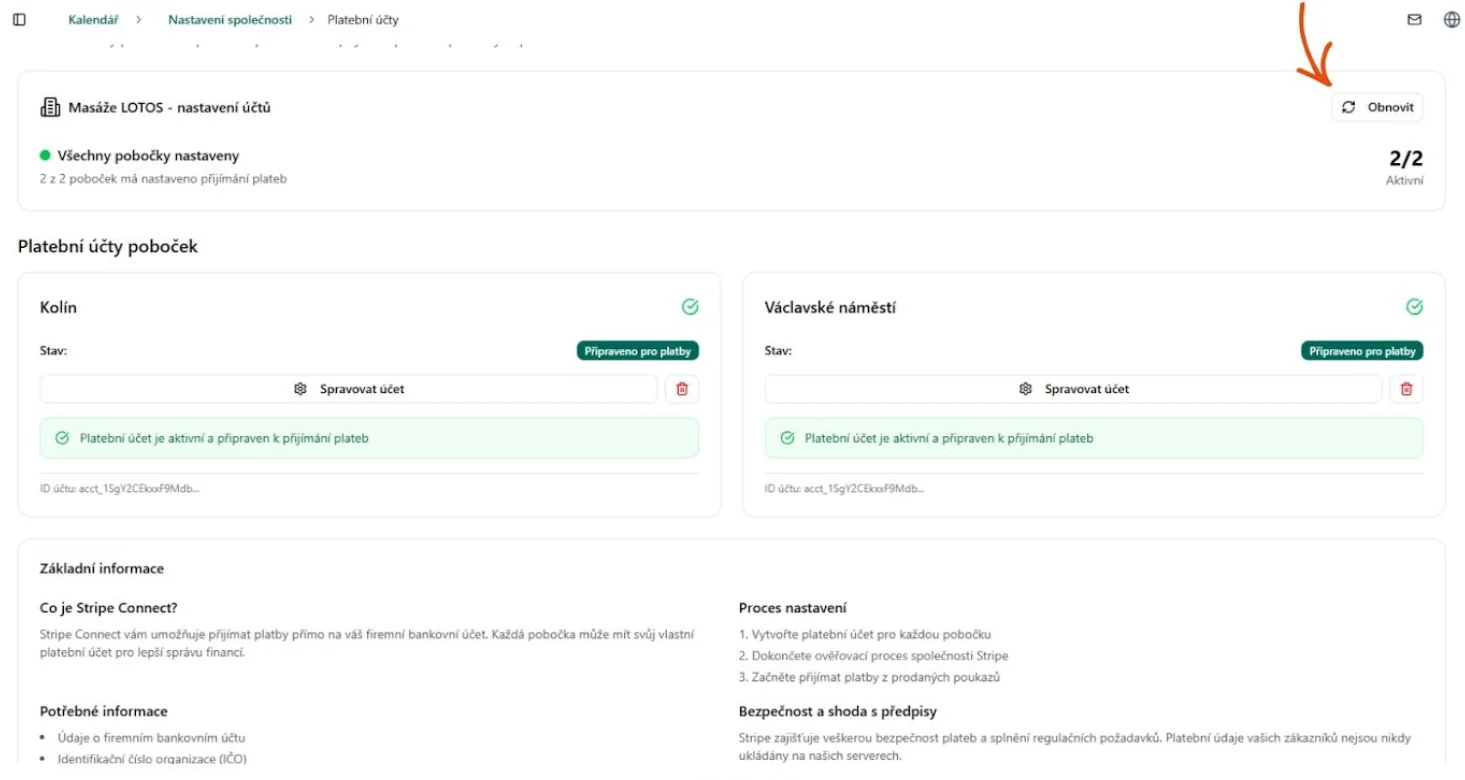
Task: Click the Václavské náměstí green checkmark icon
Action: pyautogui.click(x=1414, y=307)
